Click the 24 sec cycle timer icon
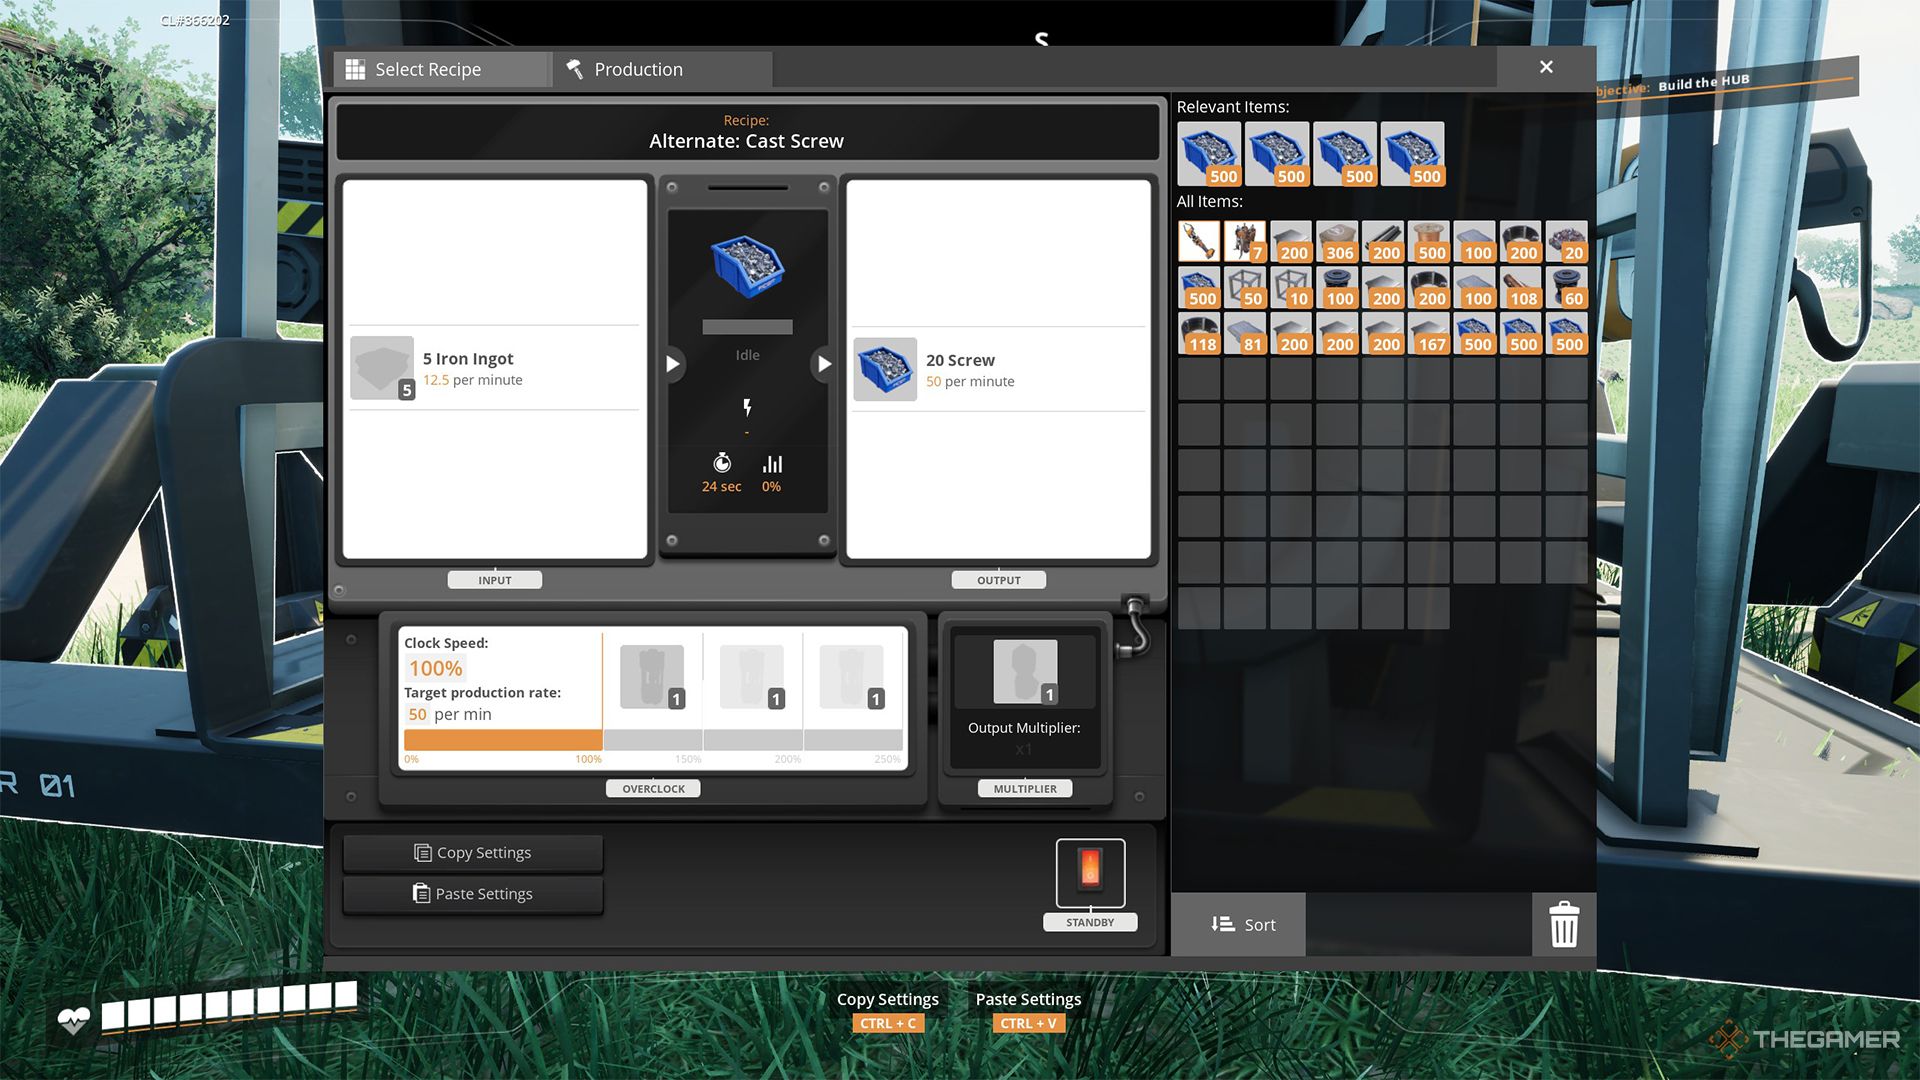This screenshot has width=1920, height=1080. point(722,463)
